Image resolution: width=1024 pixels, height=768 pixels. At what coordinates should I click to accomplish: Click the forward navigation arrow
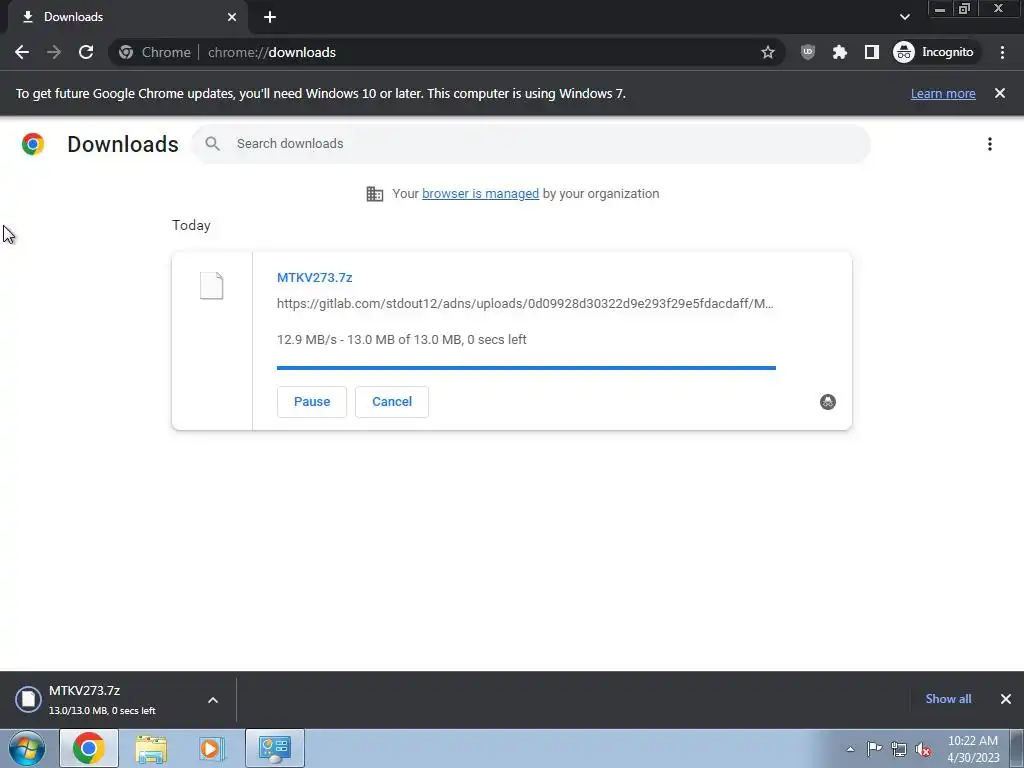(54, 52)
